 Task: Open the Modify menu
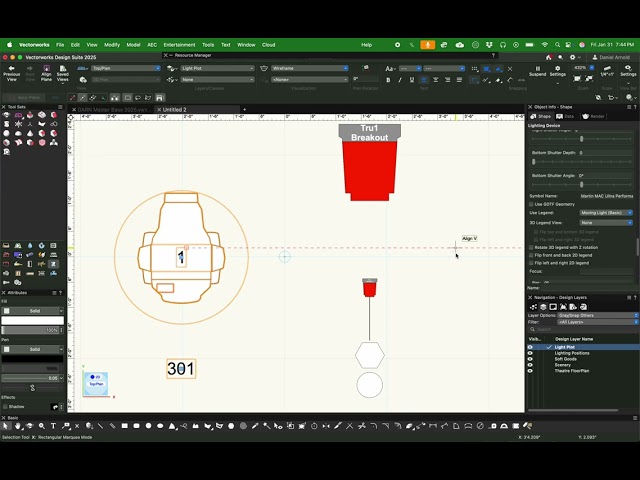(112, 45)
